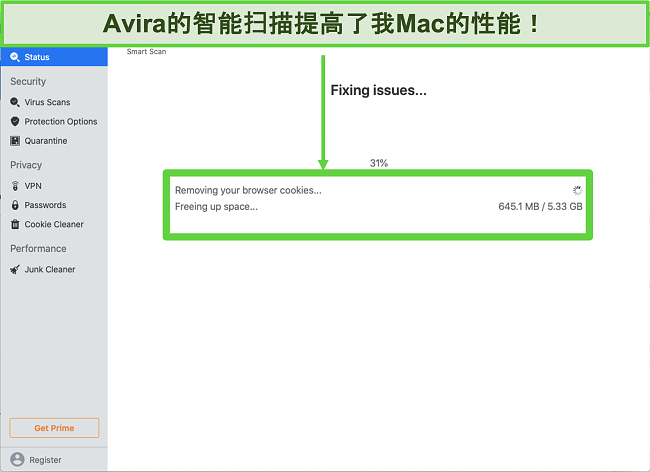This screenshot has height=472, width=650.
Task: Click the Get Prime button
Action: [54, 428]
